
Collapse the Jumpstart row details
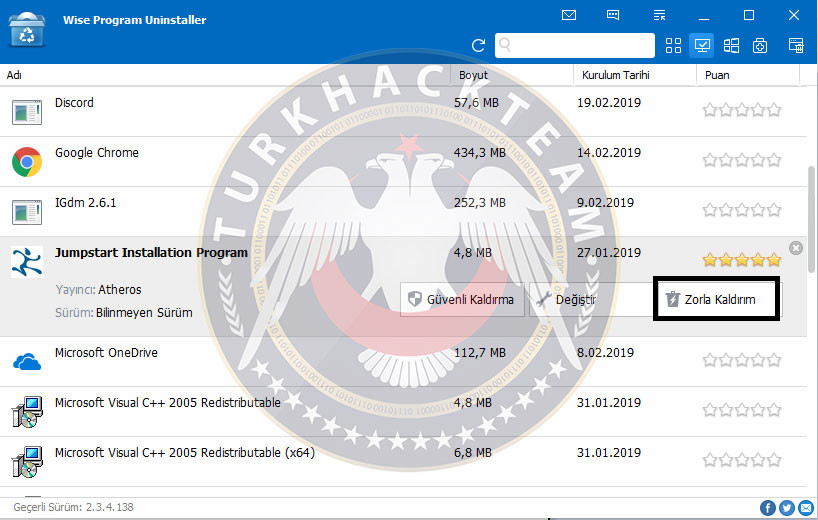[796, 248]
